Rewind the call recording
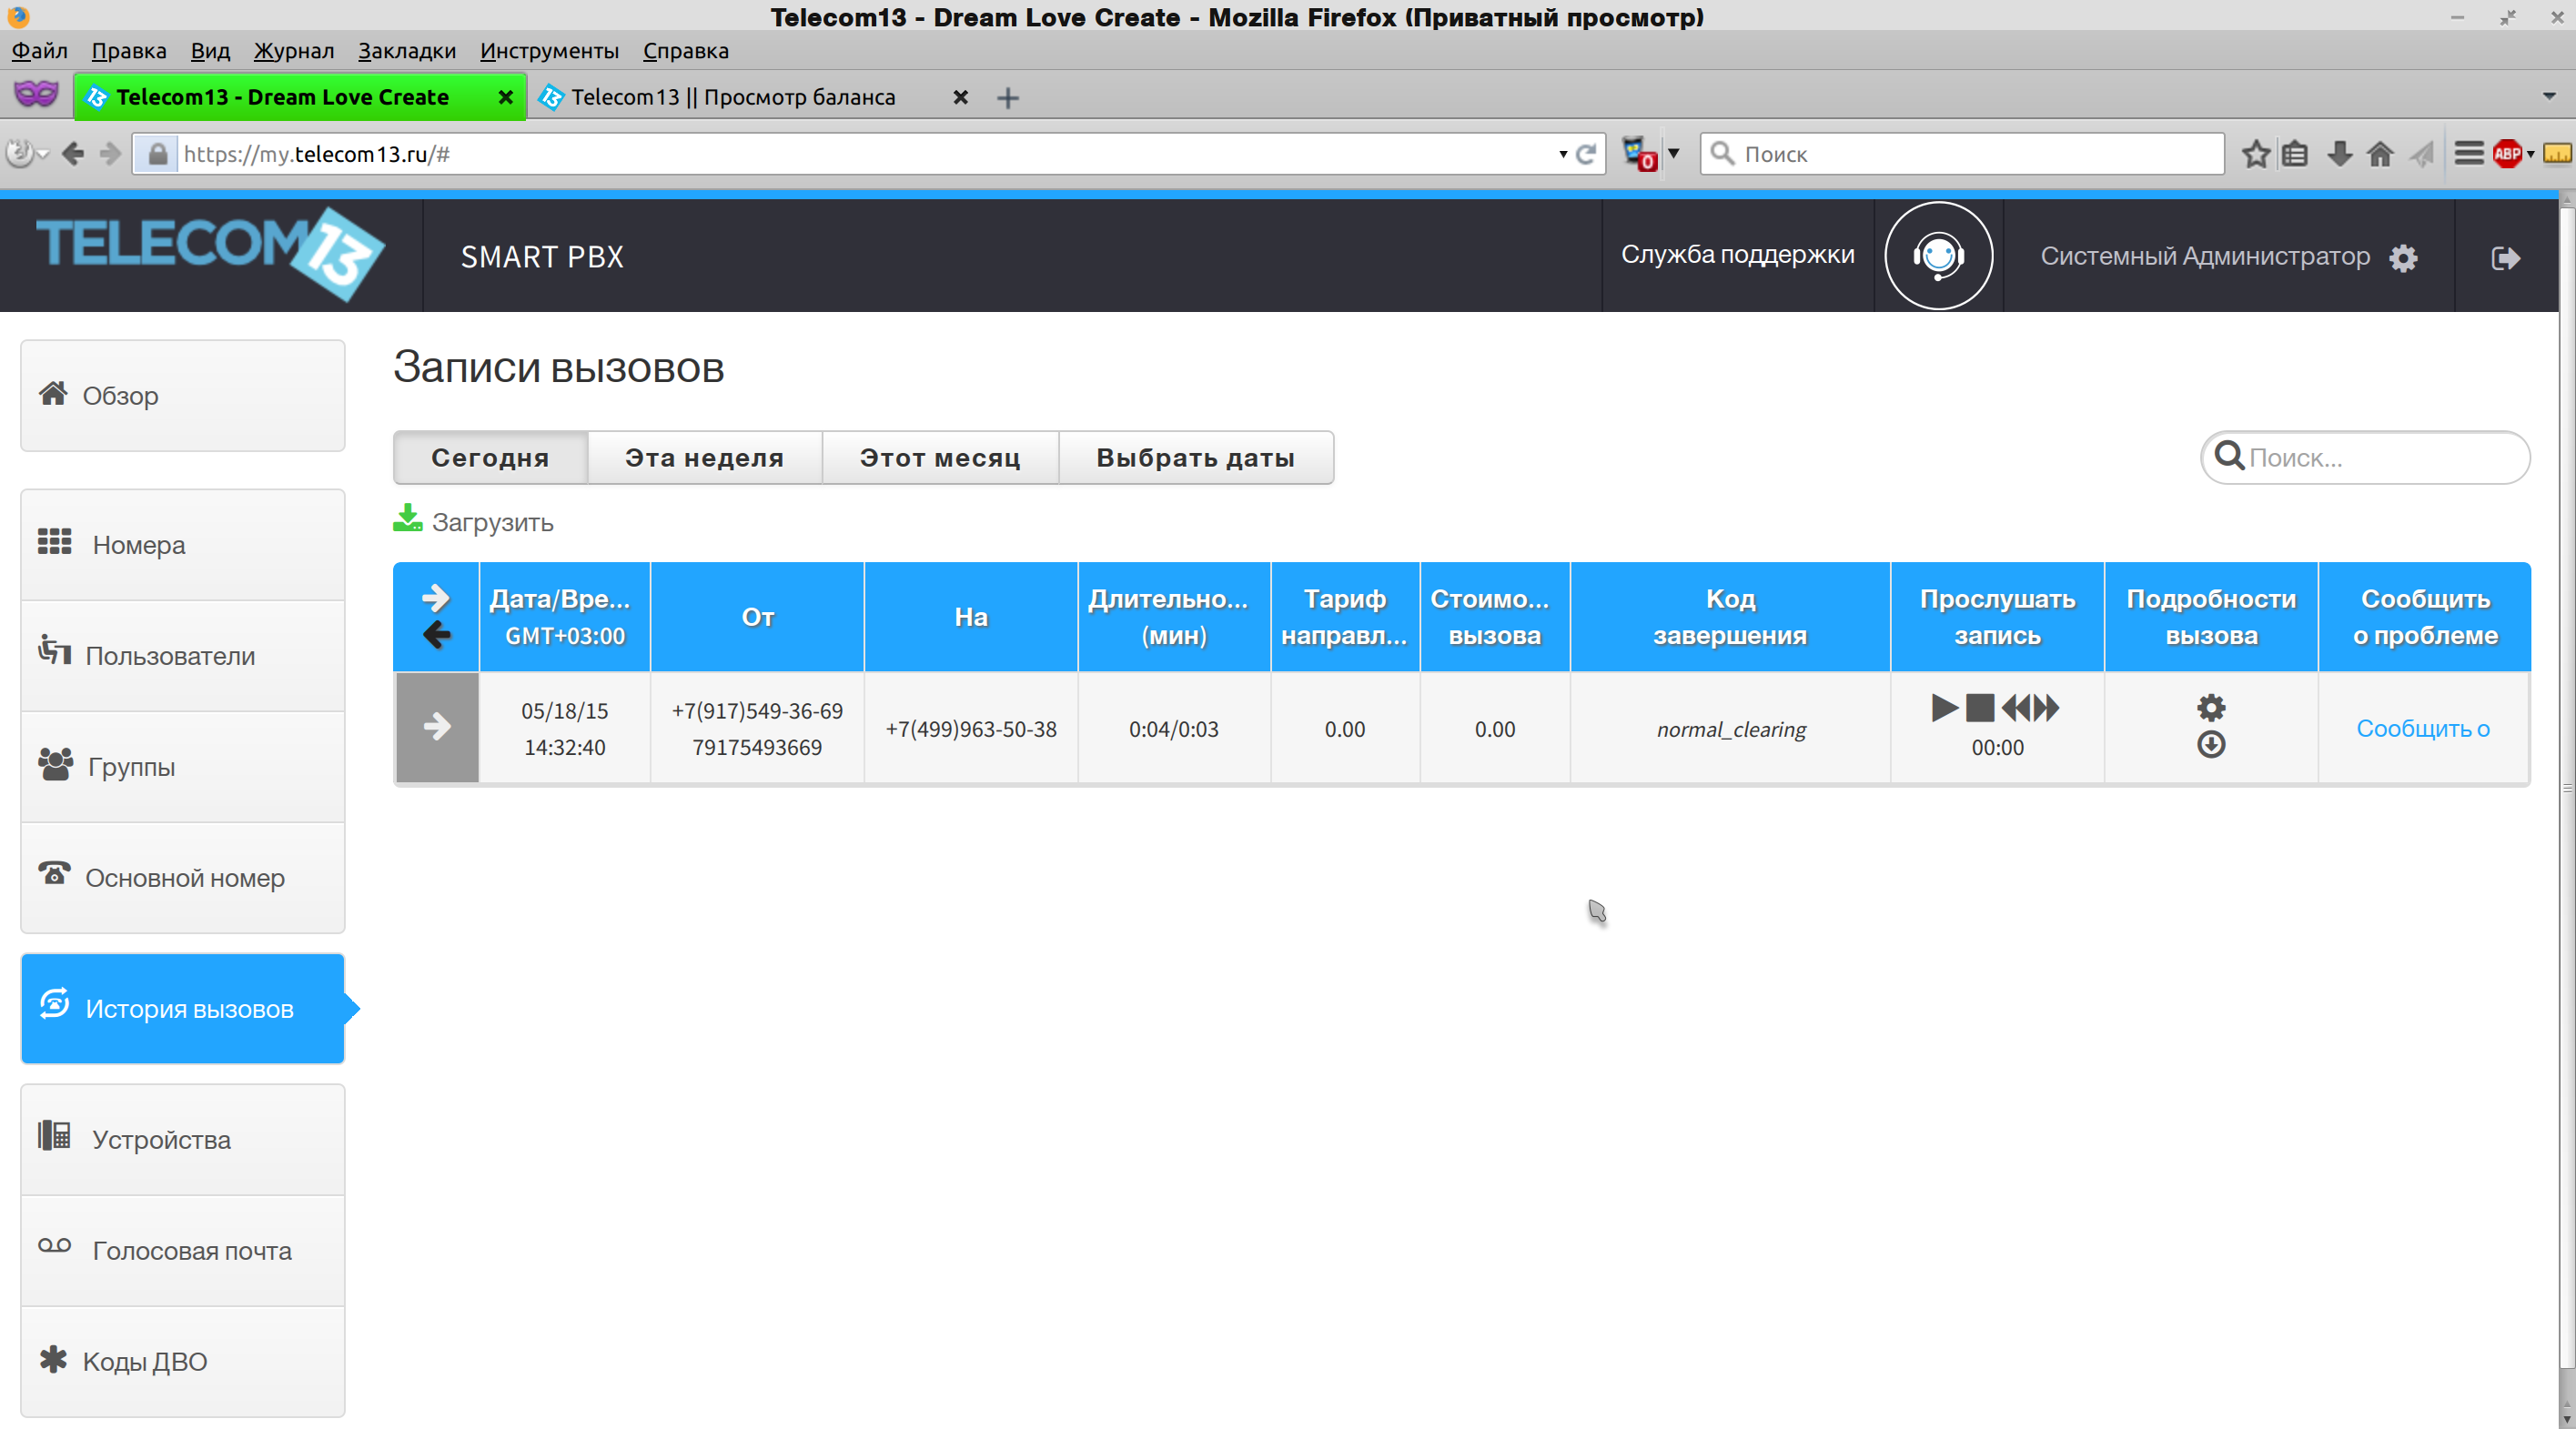 [2016, 708]
